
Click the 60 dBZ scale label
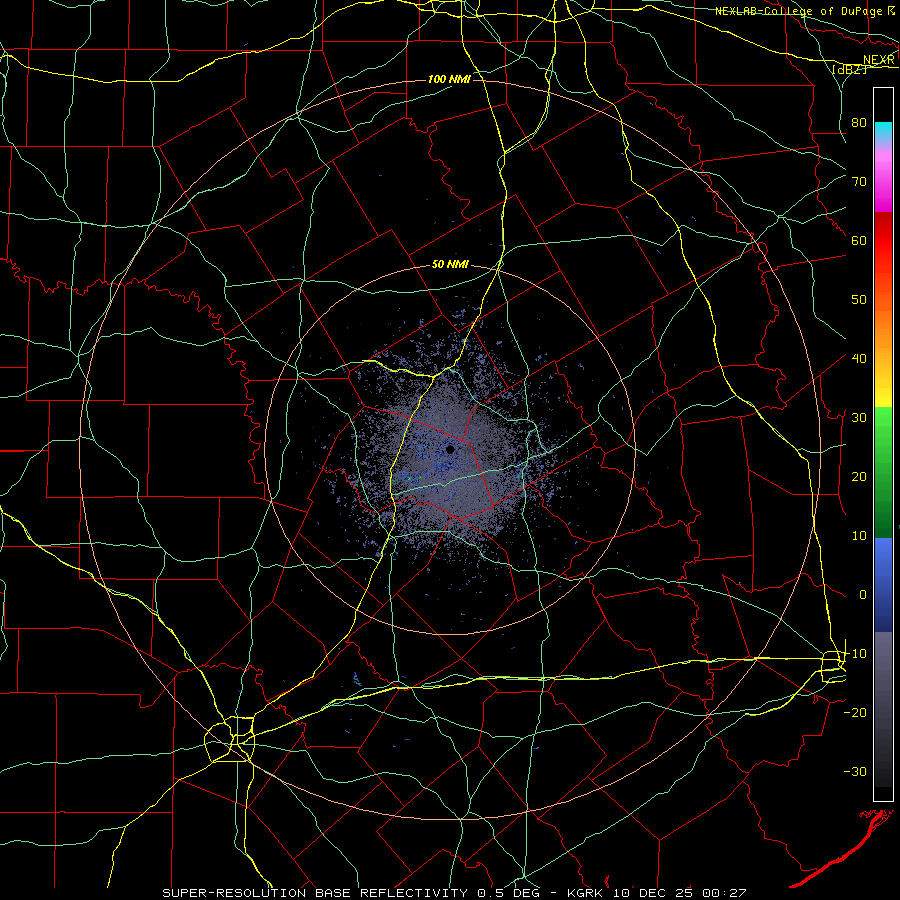(x=859, y=240)
